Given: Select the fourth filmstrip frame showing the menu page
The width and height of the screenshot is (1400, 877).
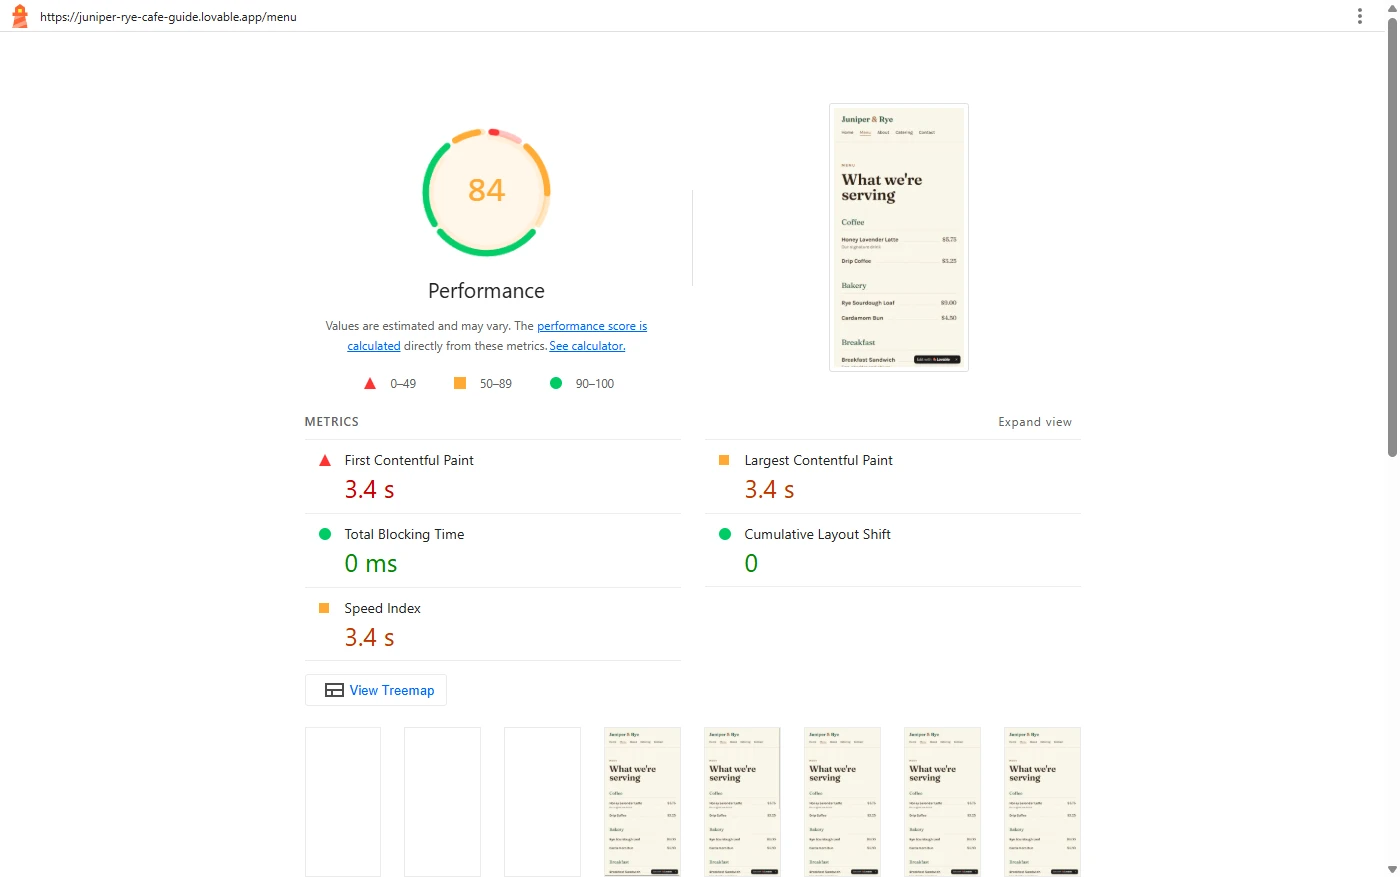Looking at the screenshot, I should pos(643,802).
